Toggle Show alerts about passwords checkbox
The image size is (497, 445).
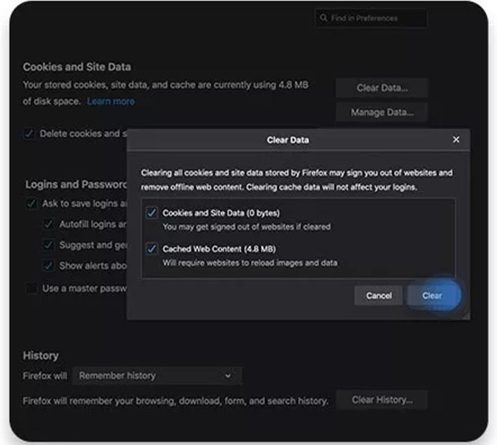[x=48, y=266]
